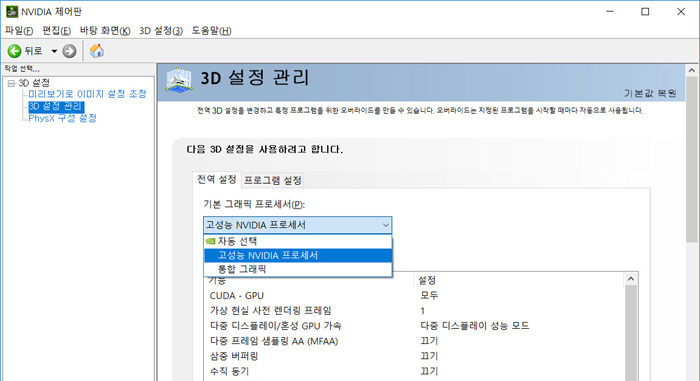The height and width of the screenshot is (381, 700).
Task: Click settings list scroll-up arrow
Action: pyautogui.click(x=631, y=279)
